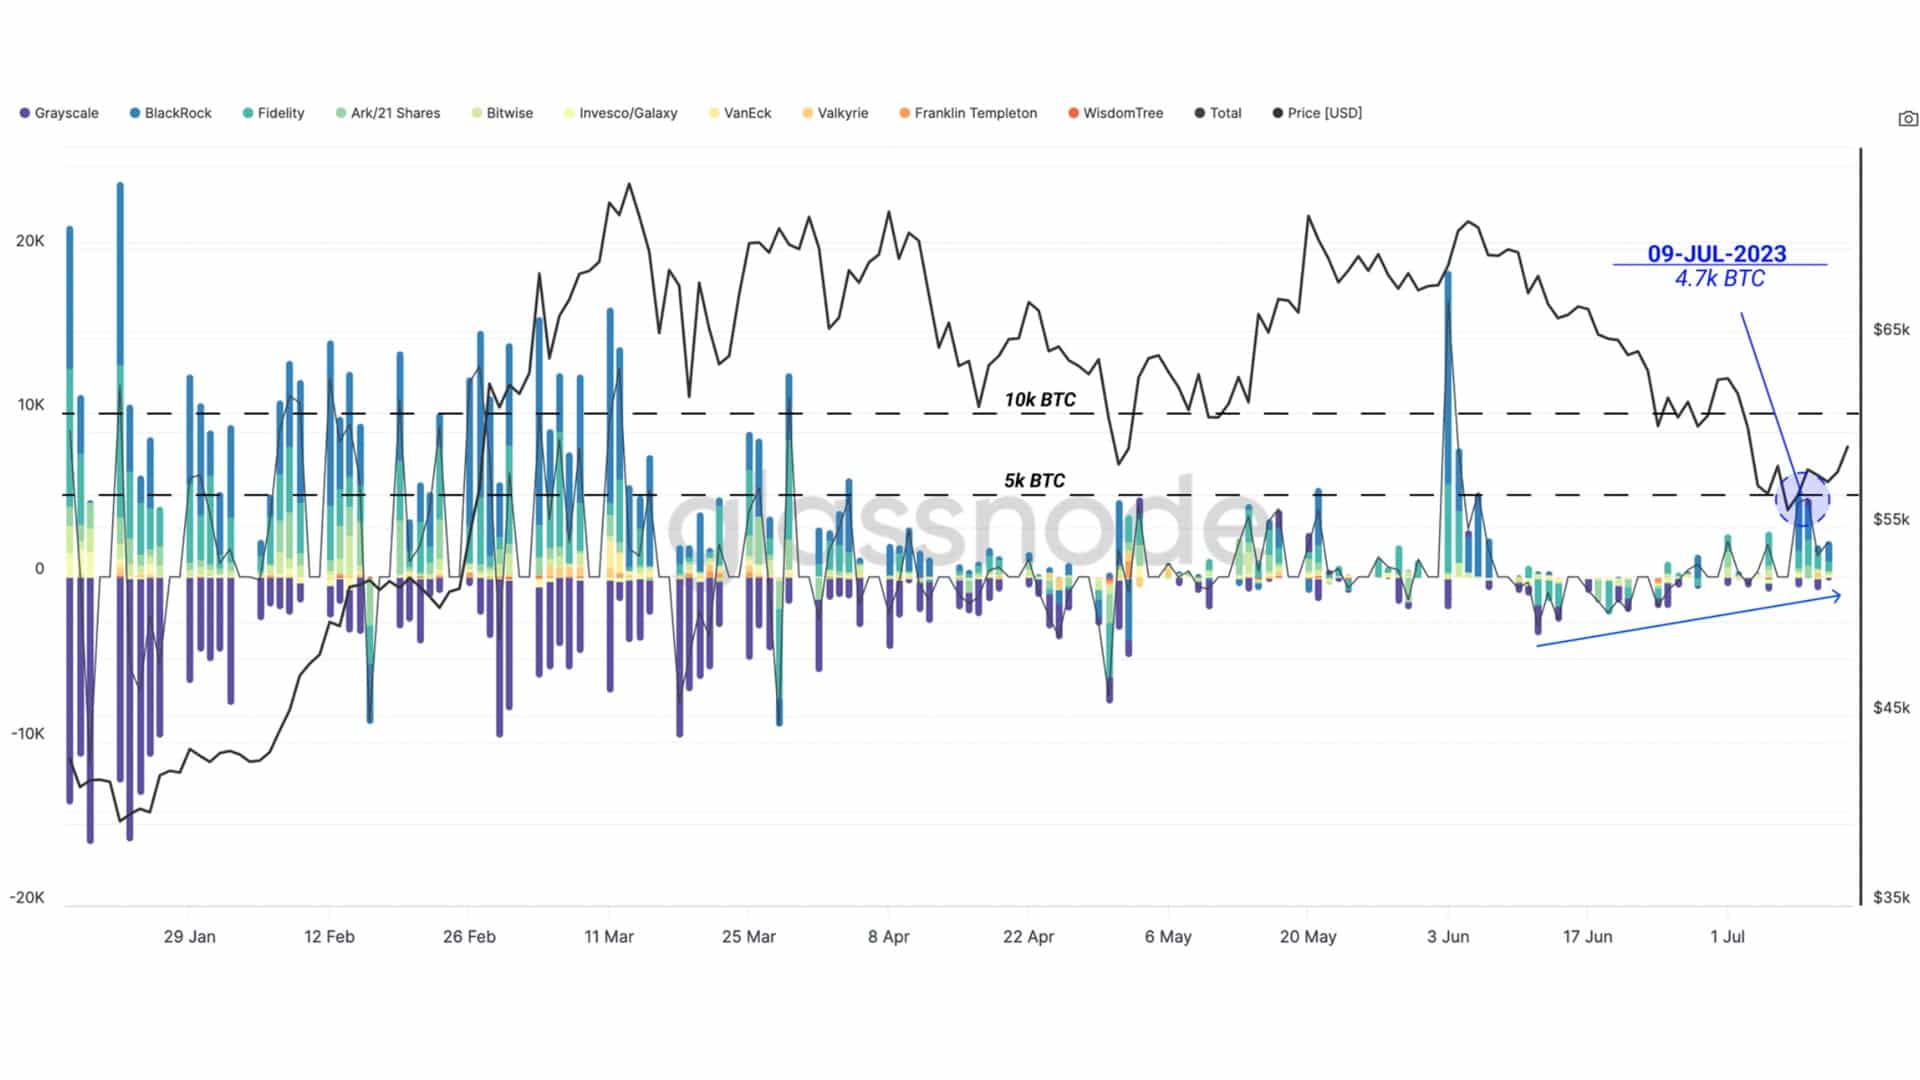Click the 5k BTC threshold label
The width and height of the screenshot is (1920, 1080).
(1034, 481)
